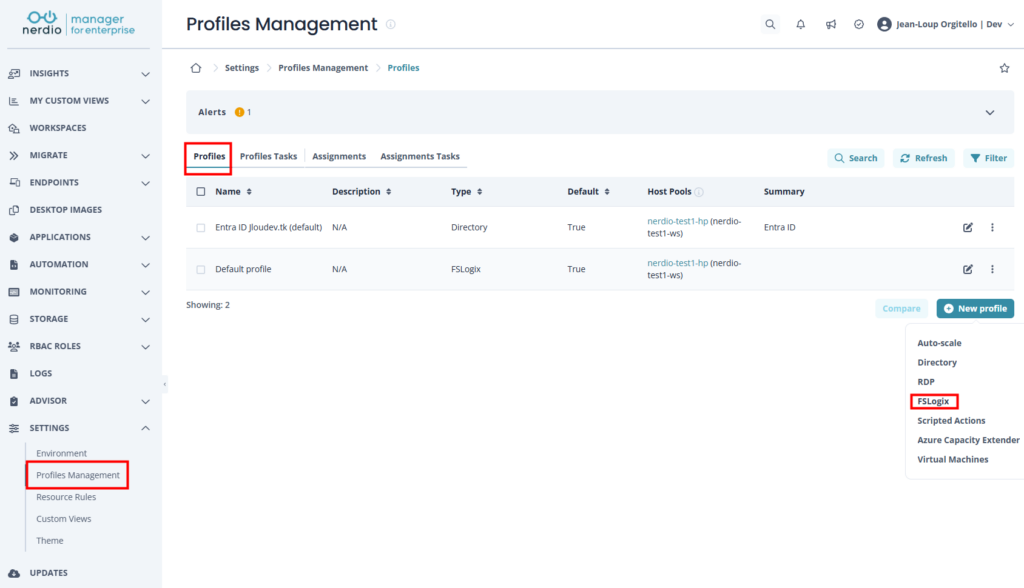Expand the Automation menu
Screen dimensions: 1024x588
(x=146, y=265)
